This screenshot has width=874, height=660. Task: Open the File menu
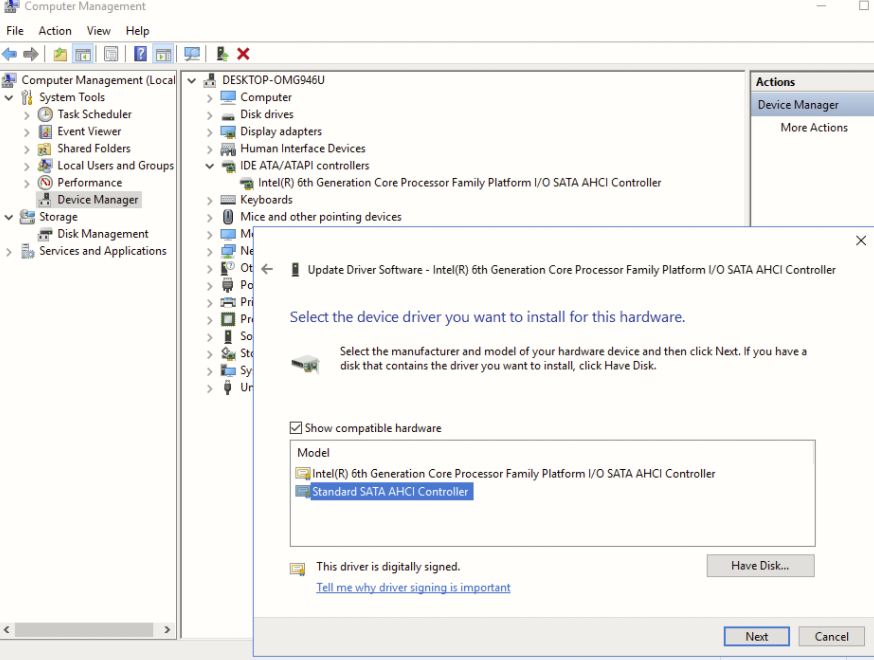15,31
